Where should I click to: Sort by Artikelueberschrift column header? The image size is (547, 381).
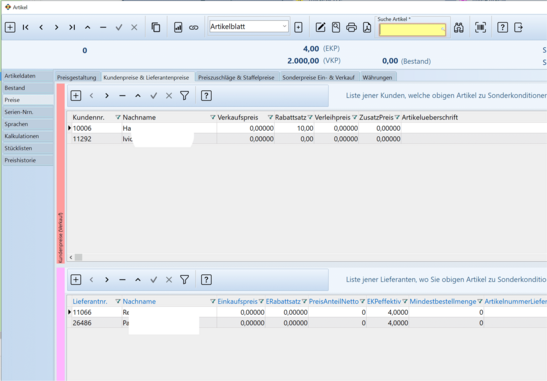click(x=430, y=118)
